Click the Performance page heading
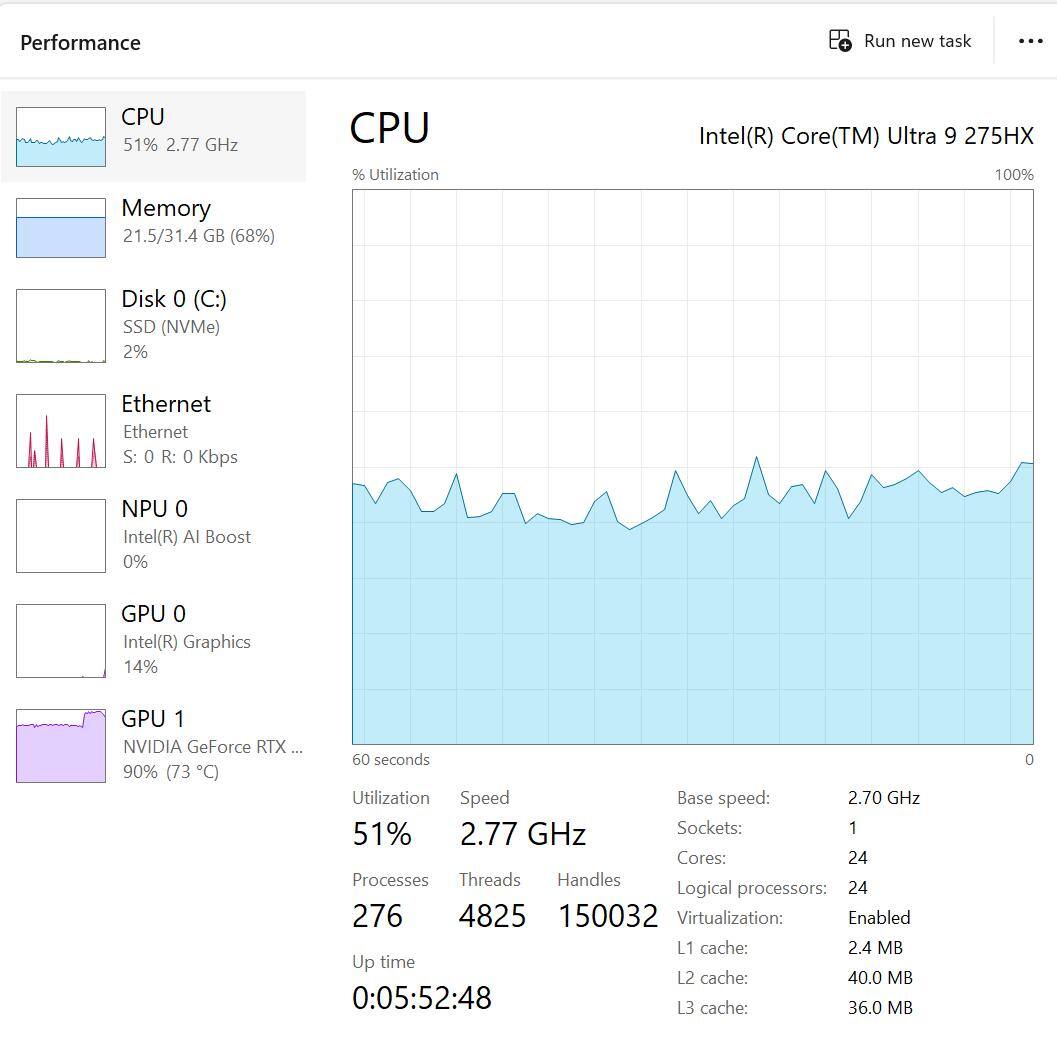Image resolution: width=1057 pixels, height=1048 pixels. [80, 43]
